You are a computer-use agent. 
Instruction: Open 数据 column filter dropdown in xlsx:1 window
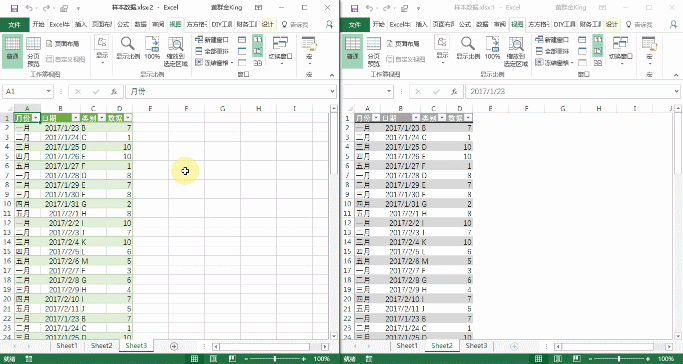pyautogui.click(x=468, y=118)
